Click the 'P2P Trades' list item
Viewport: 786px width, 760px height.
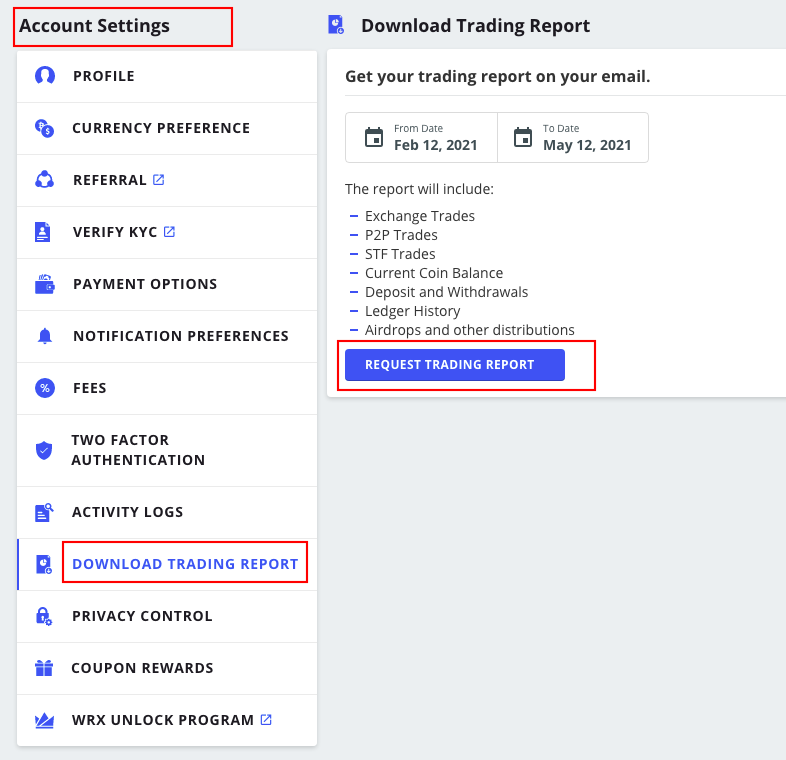point(401,235)
